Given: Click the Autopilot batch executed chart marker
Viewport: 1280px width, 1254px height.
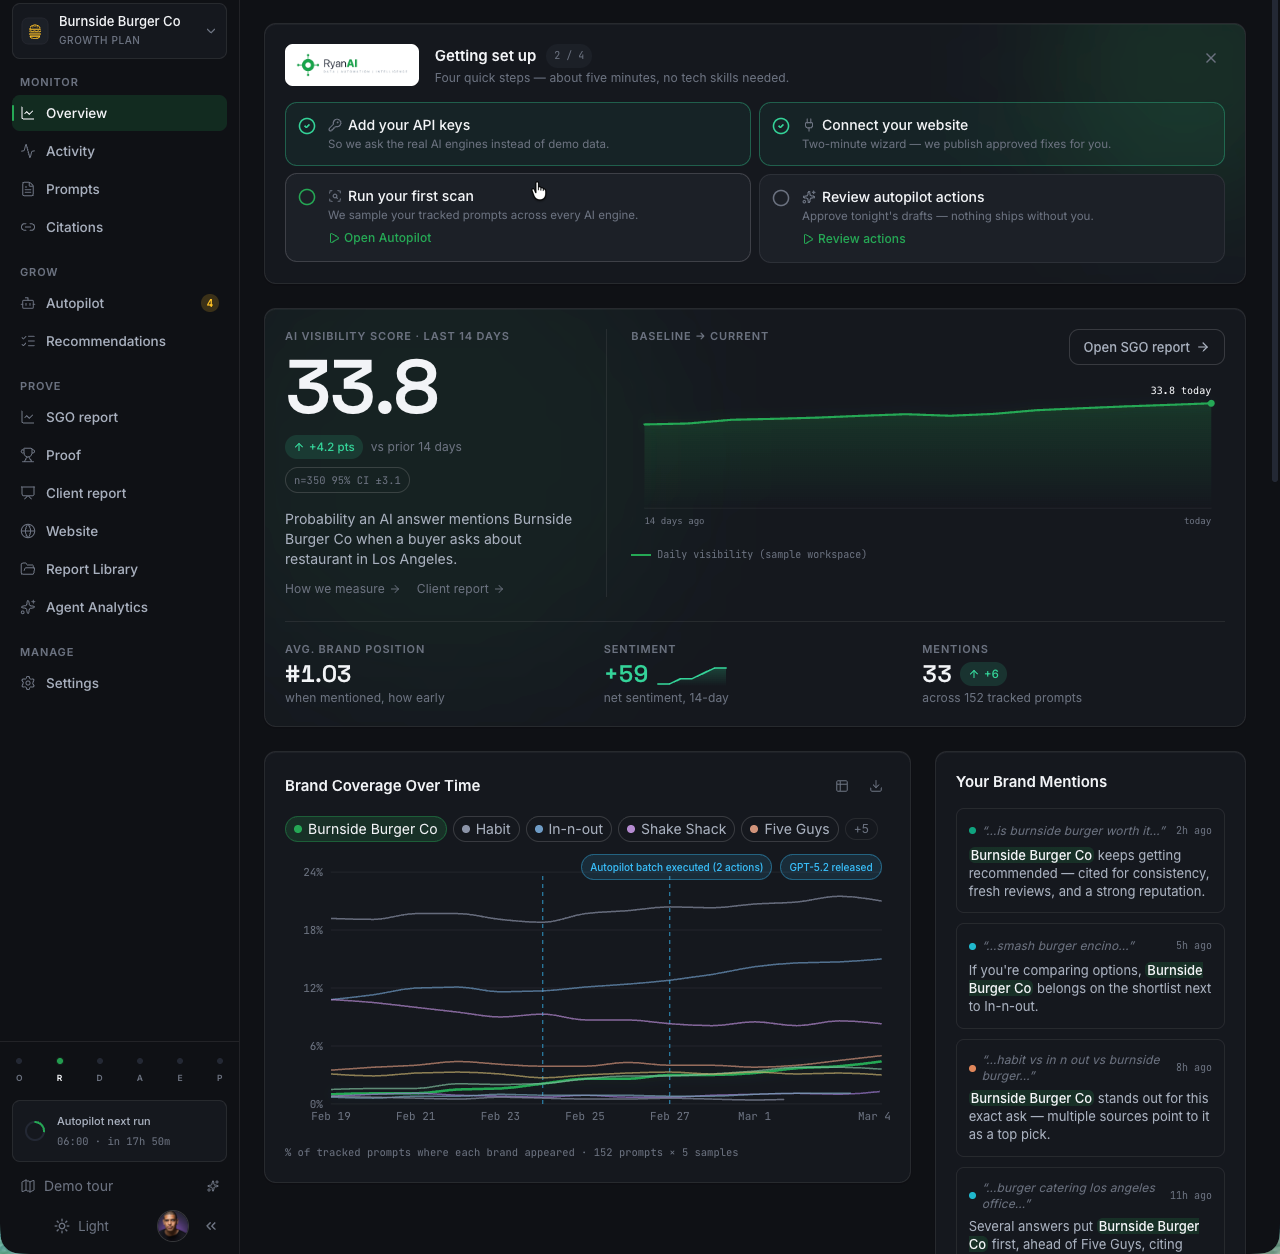Looking at the screenshot, I should coord(676,867).
